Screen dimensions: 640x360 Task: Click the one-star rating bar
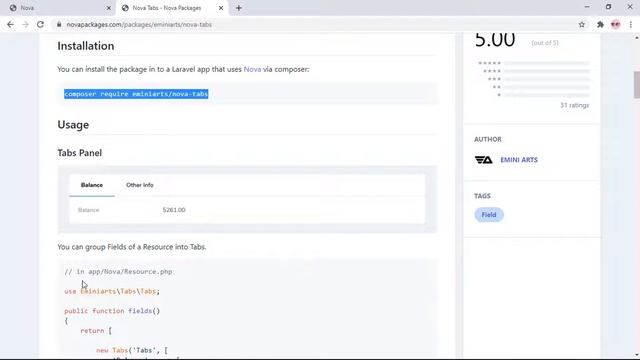click(x=547, y=95)
